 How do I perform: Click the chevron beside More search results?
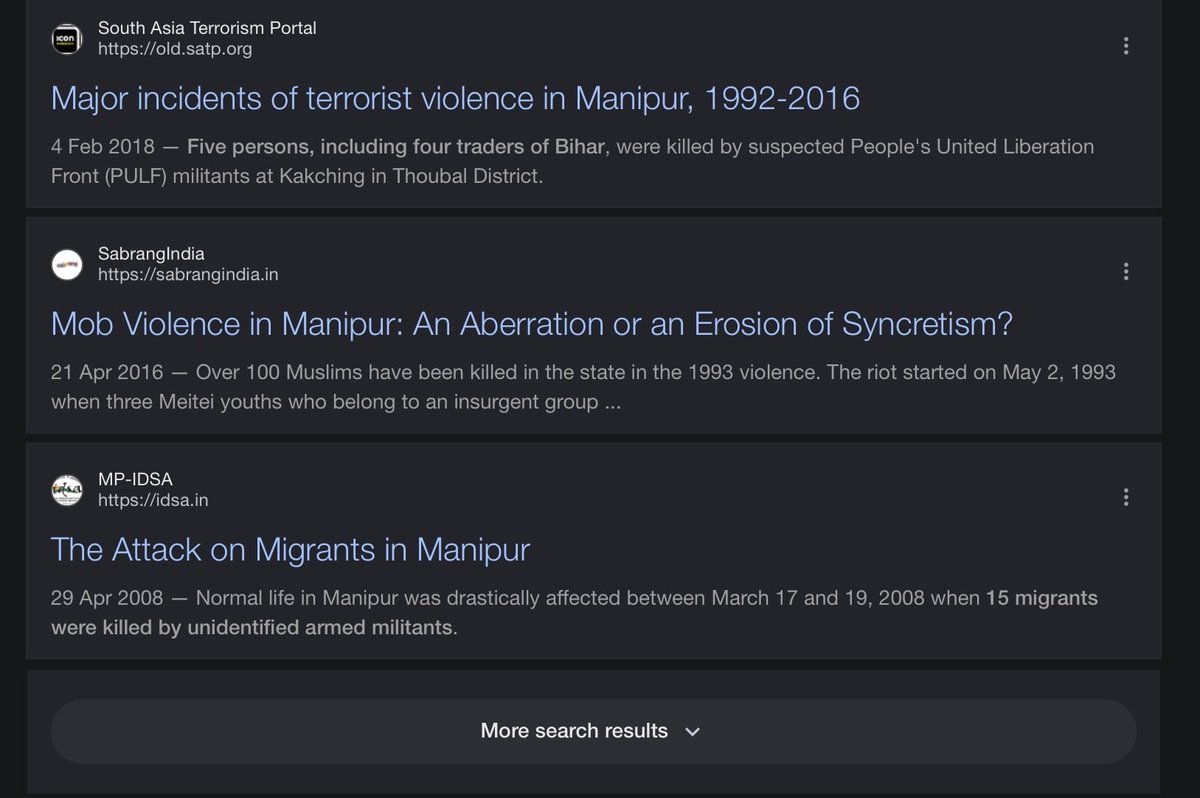point(693,732)
